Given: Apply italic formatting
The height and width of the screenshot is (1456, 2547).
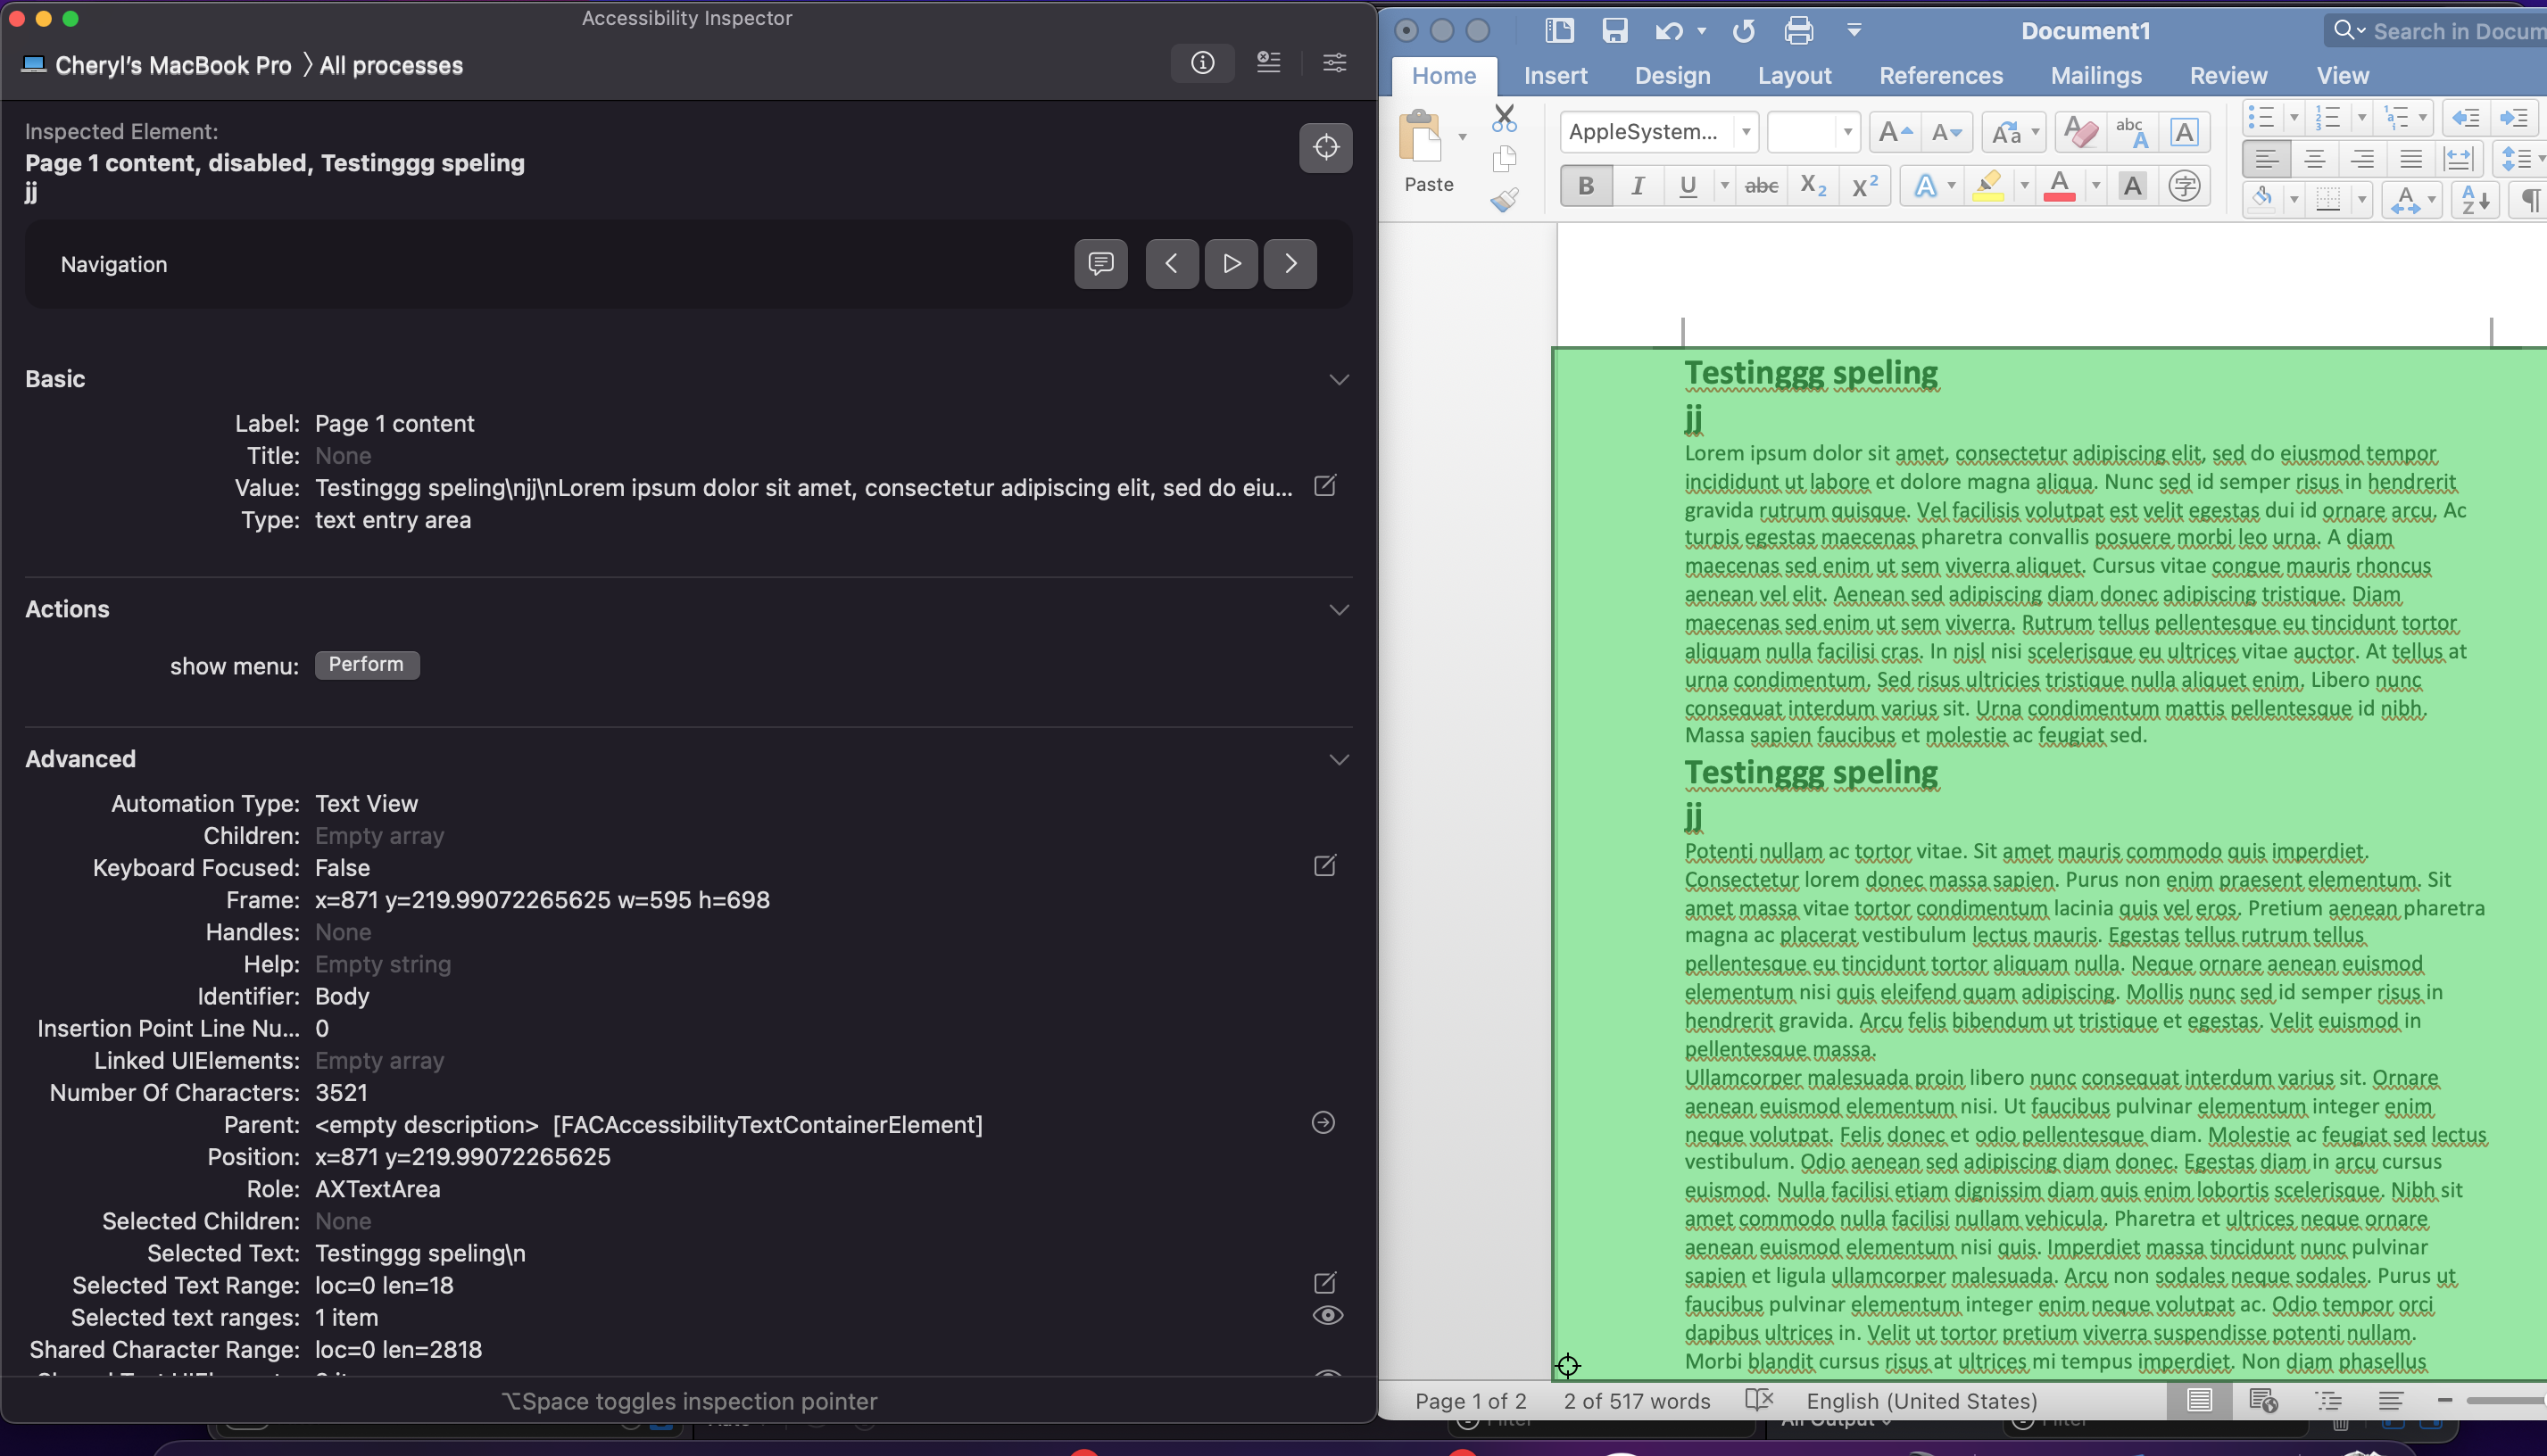Looking at the screenshot, I should tap(1637, 185).
